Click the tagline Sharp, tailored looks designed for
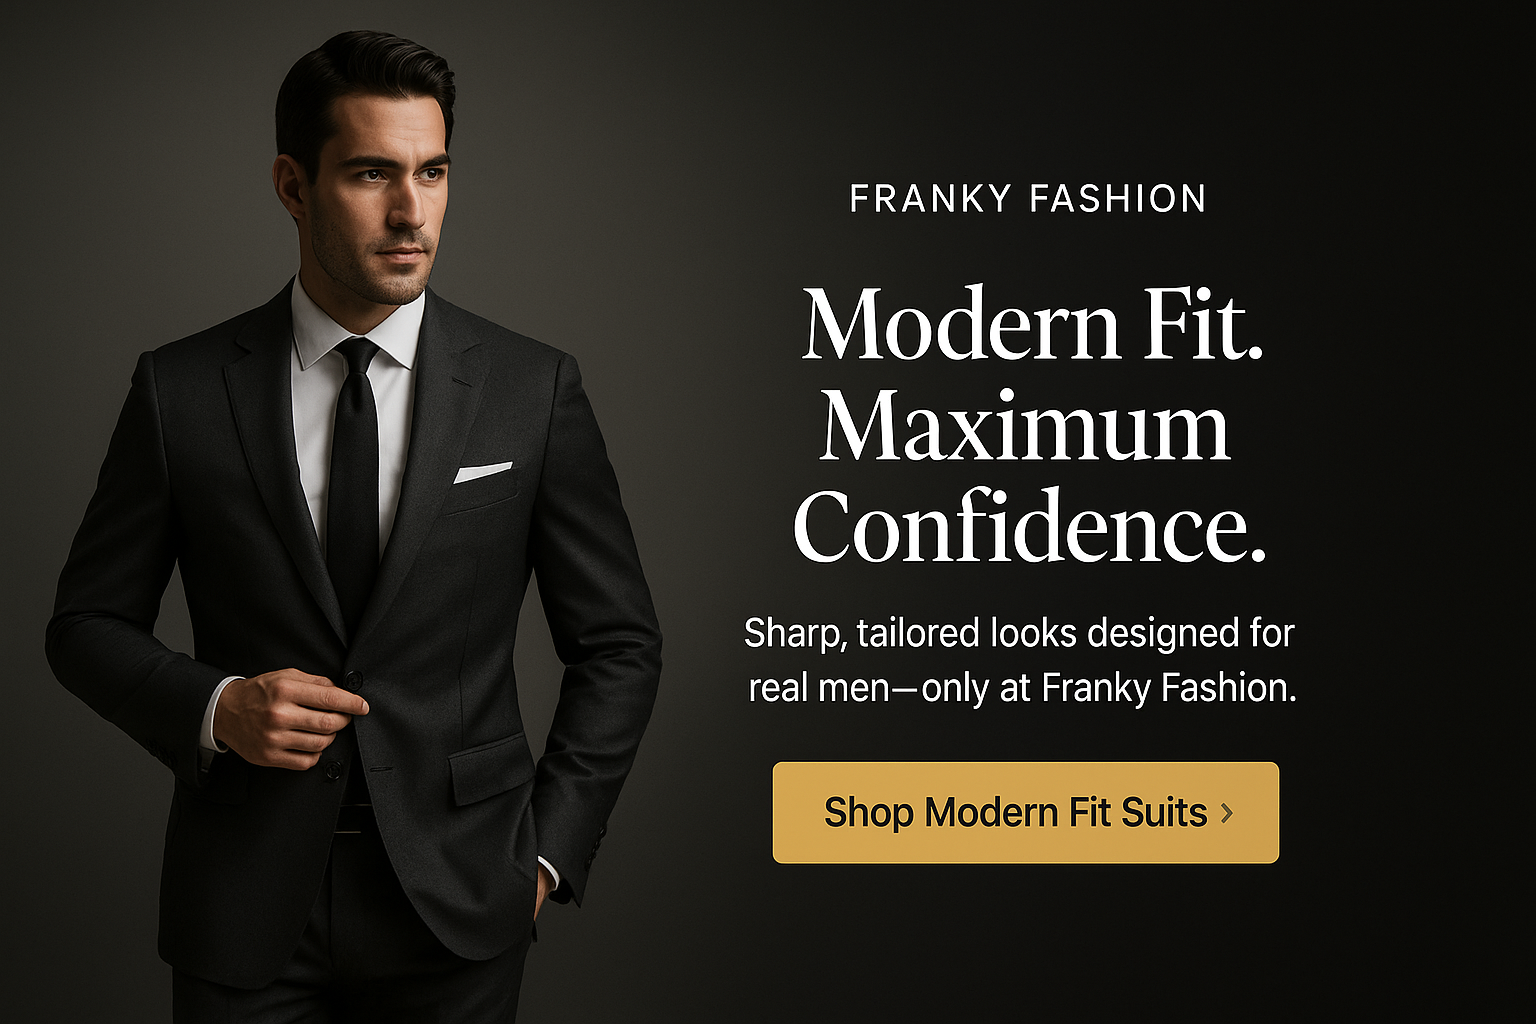Image resolution: width=1536 pixels, height=1024 pixels. (x=1019, y=633)
